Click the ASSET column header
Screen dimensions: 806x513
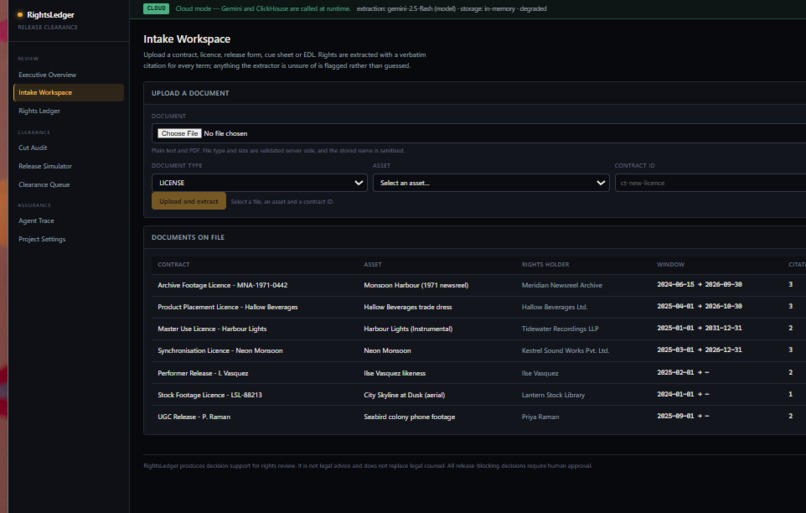tap(373, 264)
